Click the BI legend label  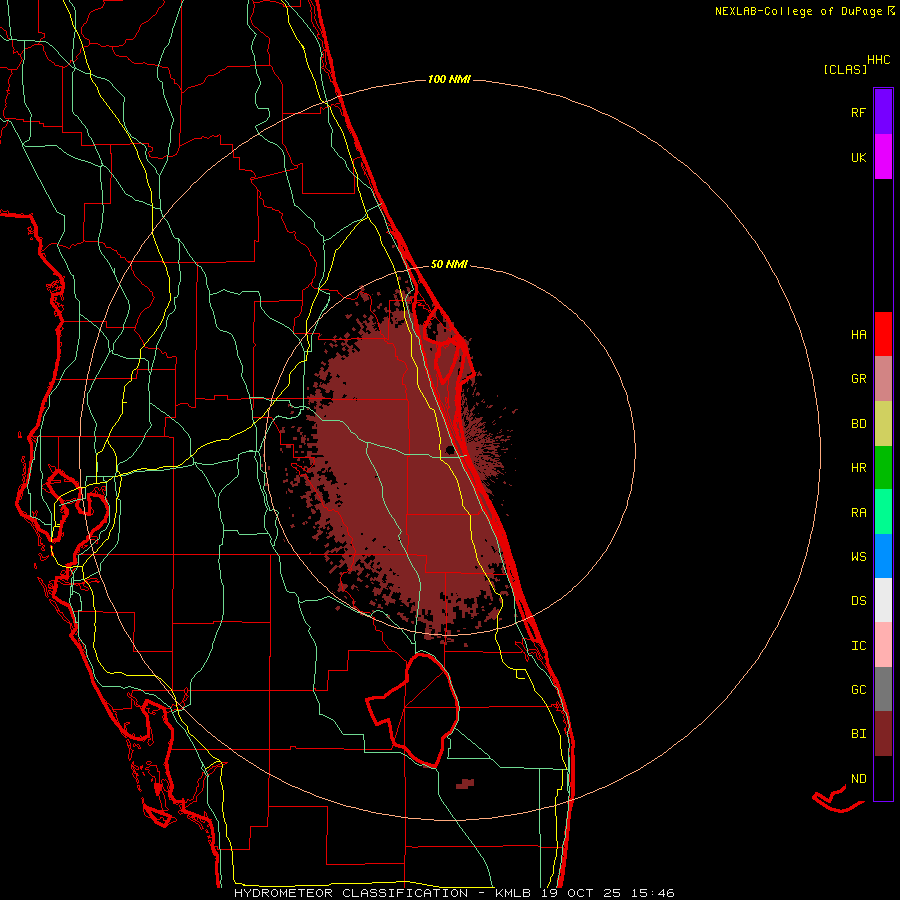point(858,734)
